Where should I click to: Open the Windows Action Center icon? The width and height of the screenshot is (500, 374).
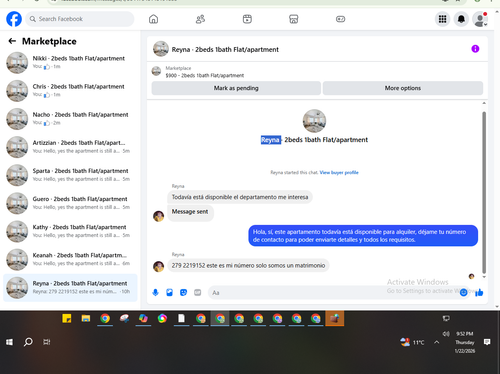tap(487, 342)
